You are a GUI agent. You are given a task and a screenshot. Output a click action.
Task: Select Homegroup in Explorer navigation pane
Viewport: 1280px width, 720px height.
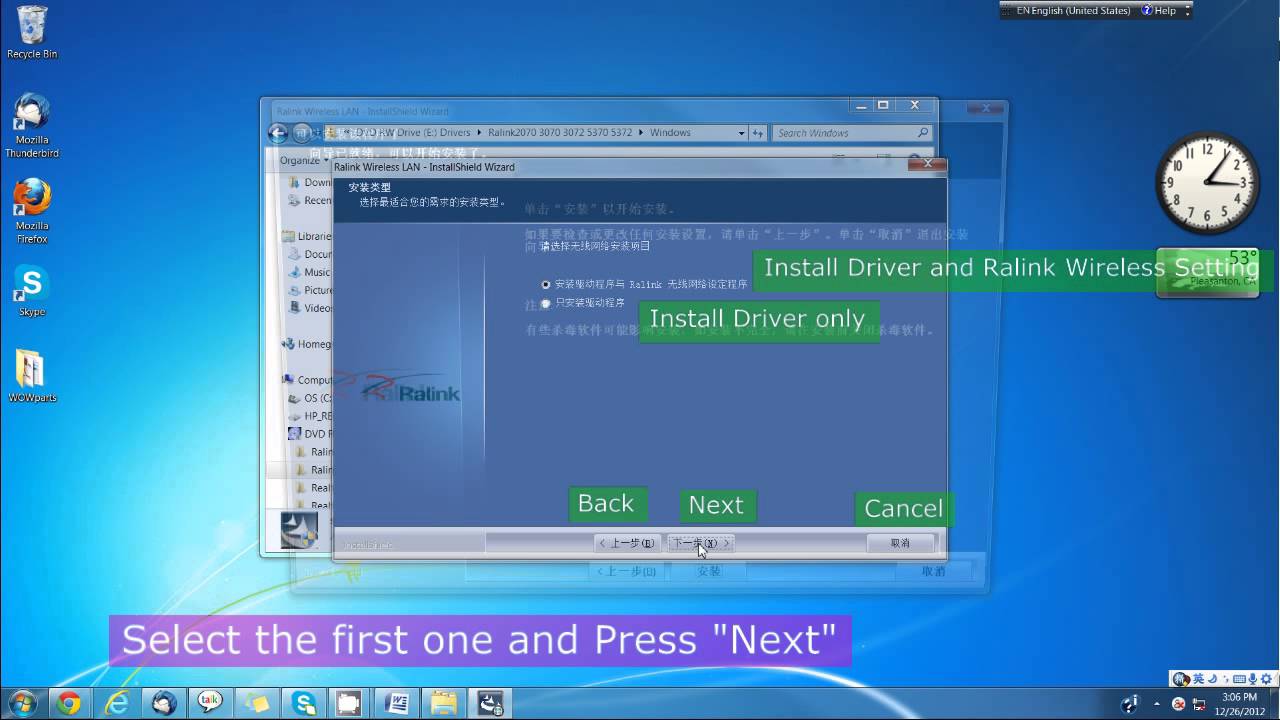click(x=308, y=345)
